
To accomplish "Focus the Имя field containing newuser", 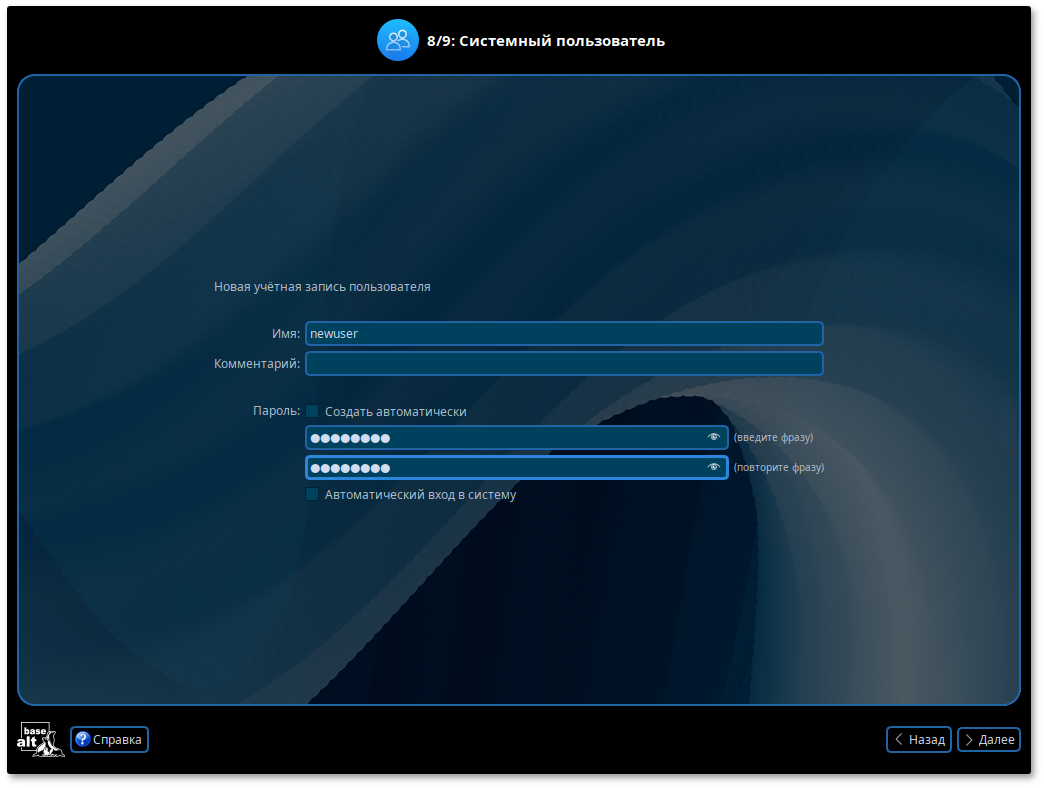I will coord(563,334).
